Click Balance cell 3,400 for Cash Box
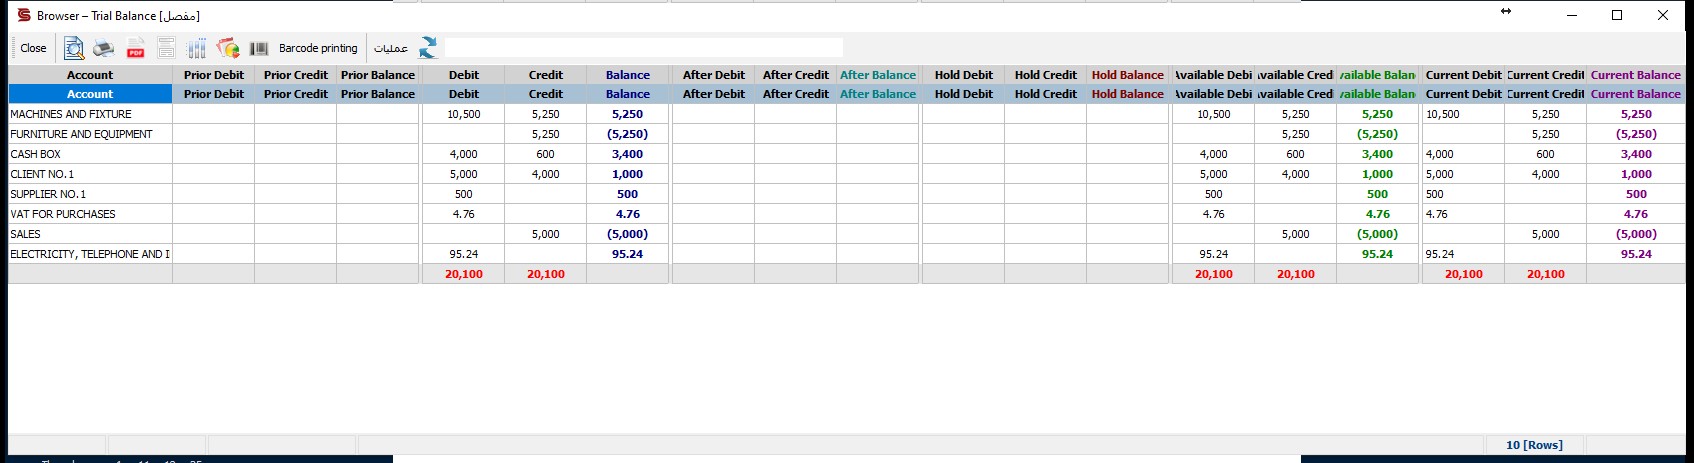 click(628, 154)
